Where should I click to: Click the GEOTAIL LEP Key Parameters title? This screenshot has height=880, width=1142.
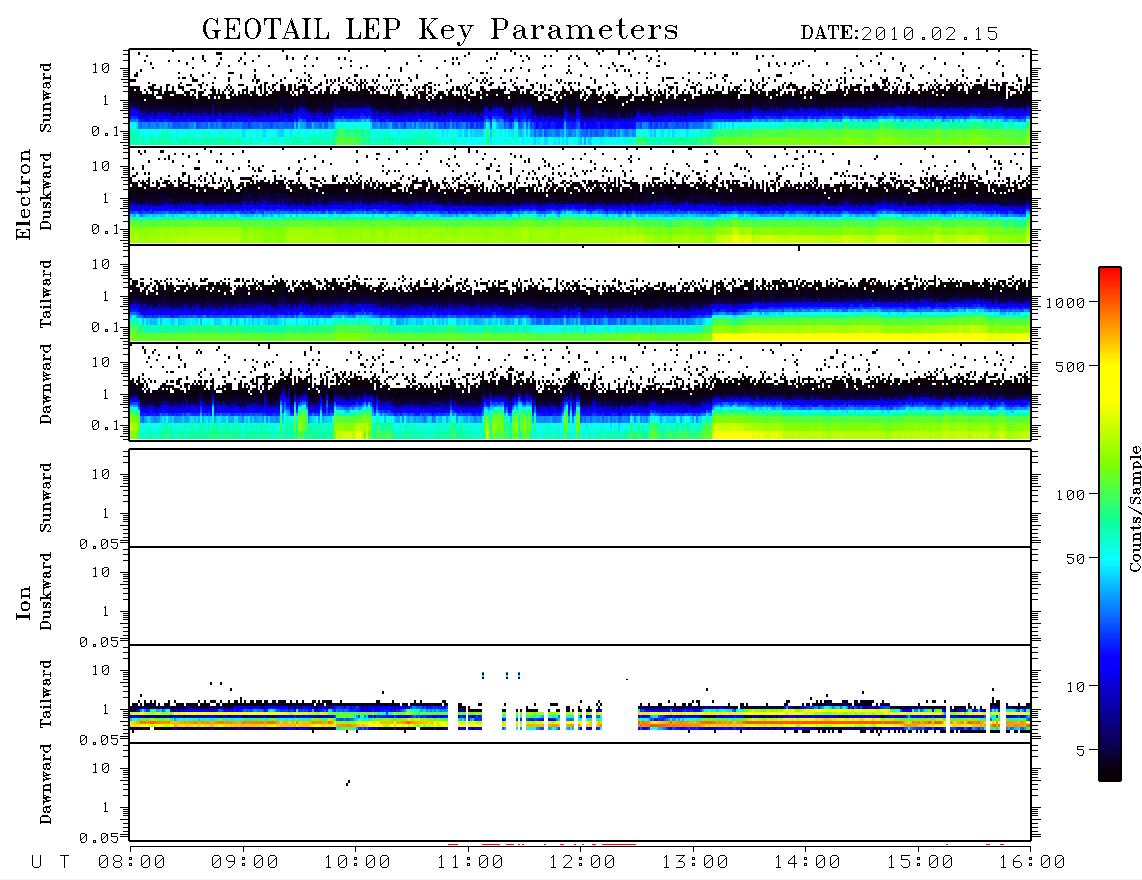tap(440, 30)
